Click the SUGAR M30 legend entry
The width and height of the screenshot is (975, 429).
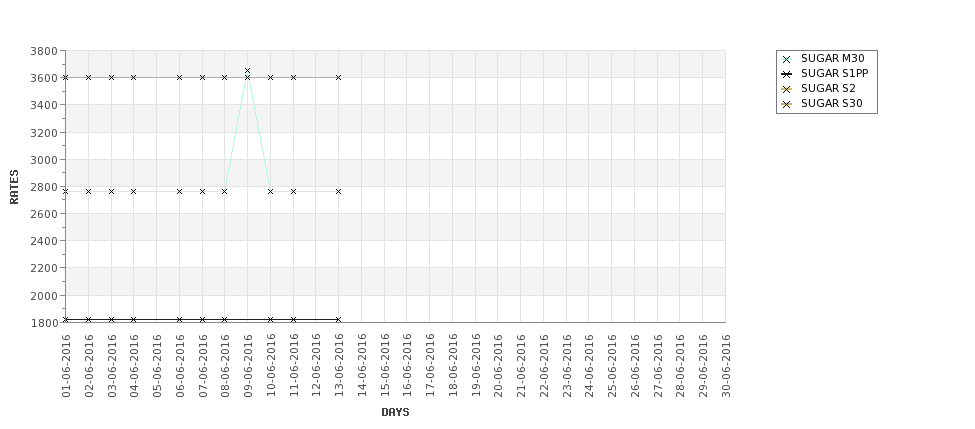[823, 58]
